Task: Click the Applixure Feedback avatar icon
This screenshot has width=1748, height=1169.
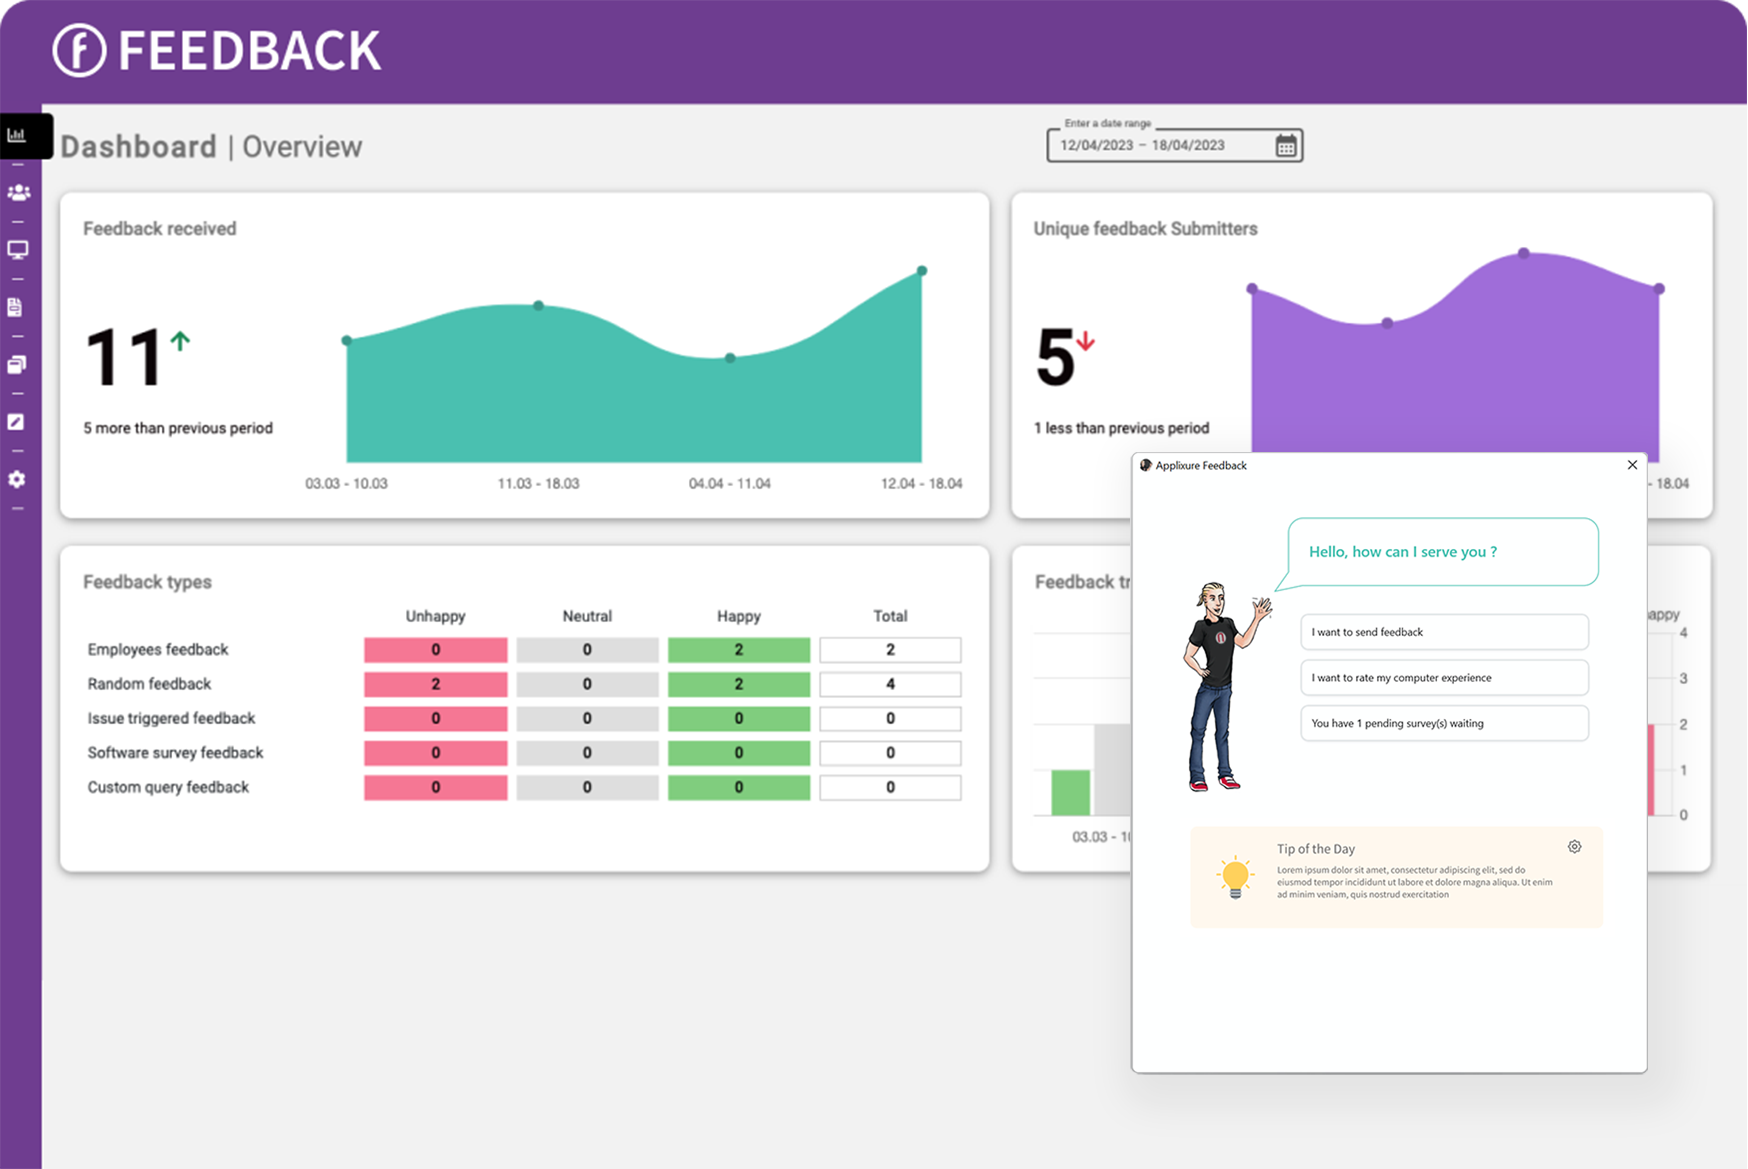Action: pyautogui.click(x=1145, y=465)
